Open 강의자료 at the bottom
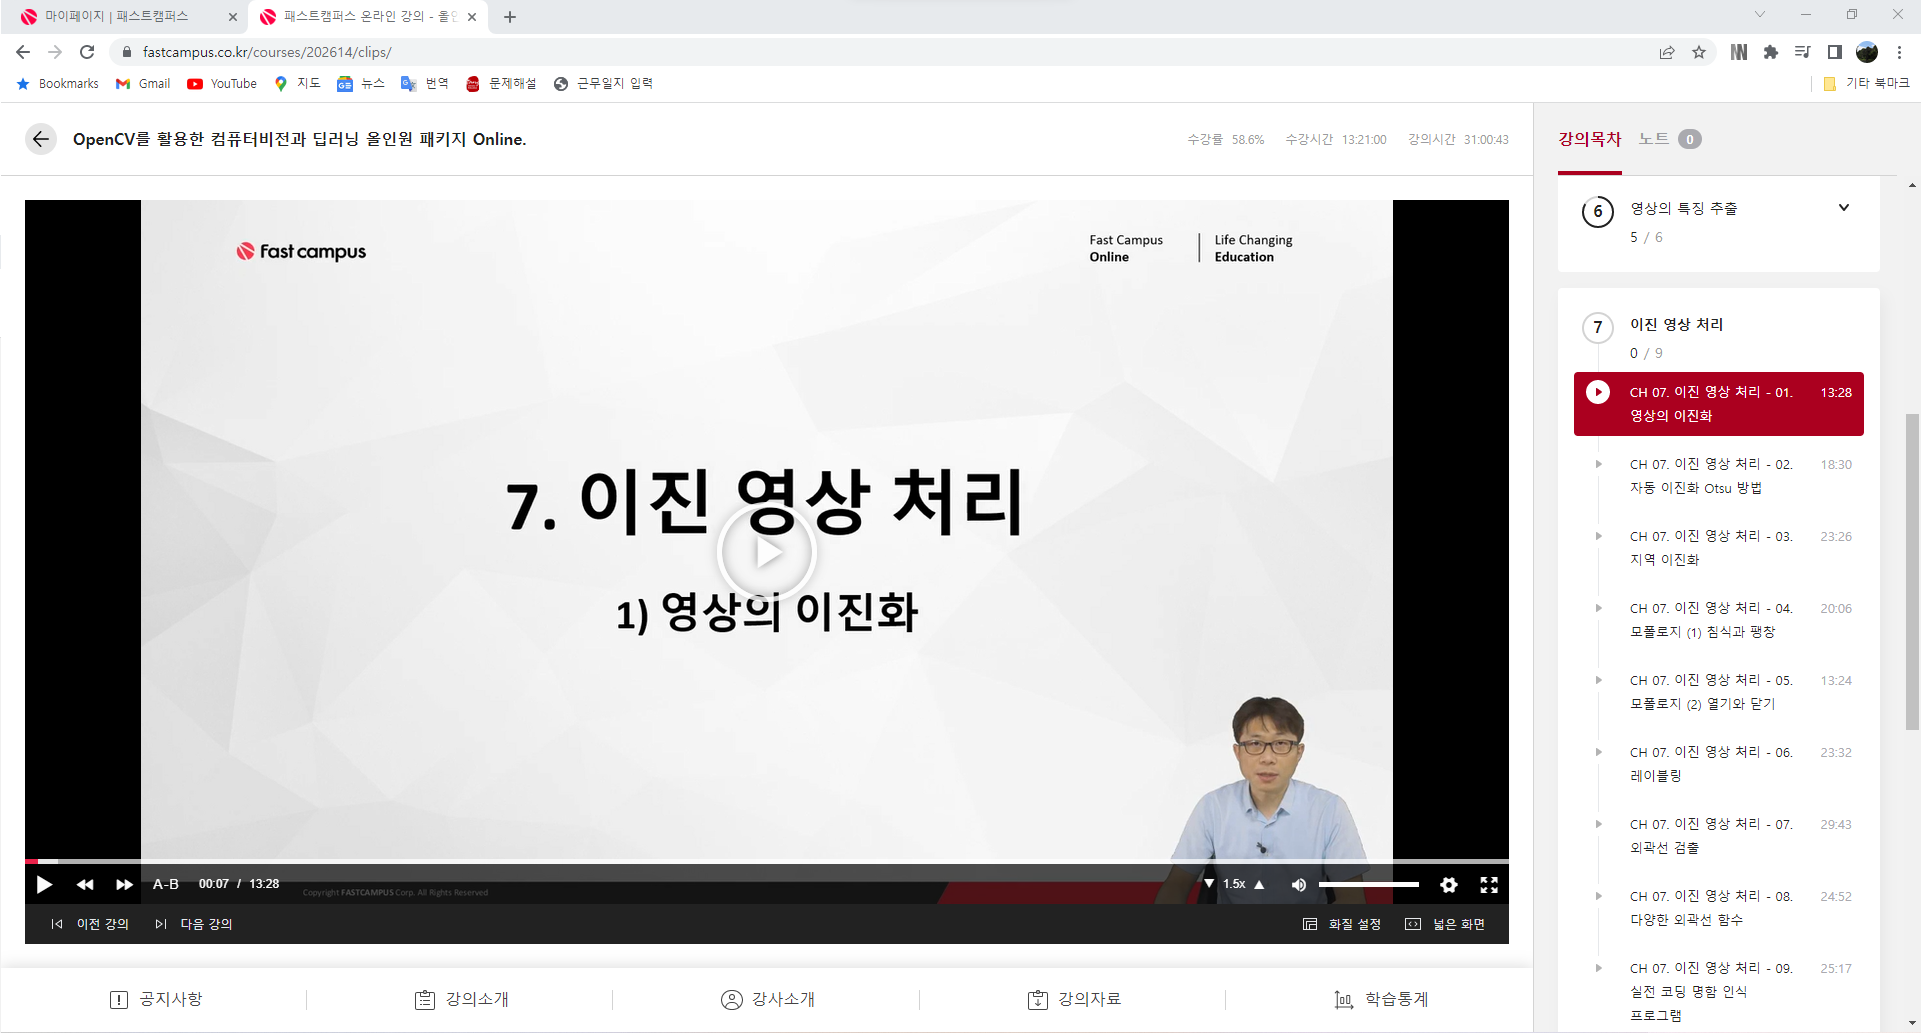The width and height of the screenshot is (1921, 1033). (x=1074, y=999)
